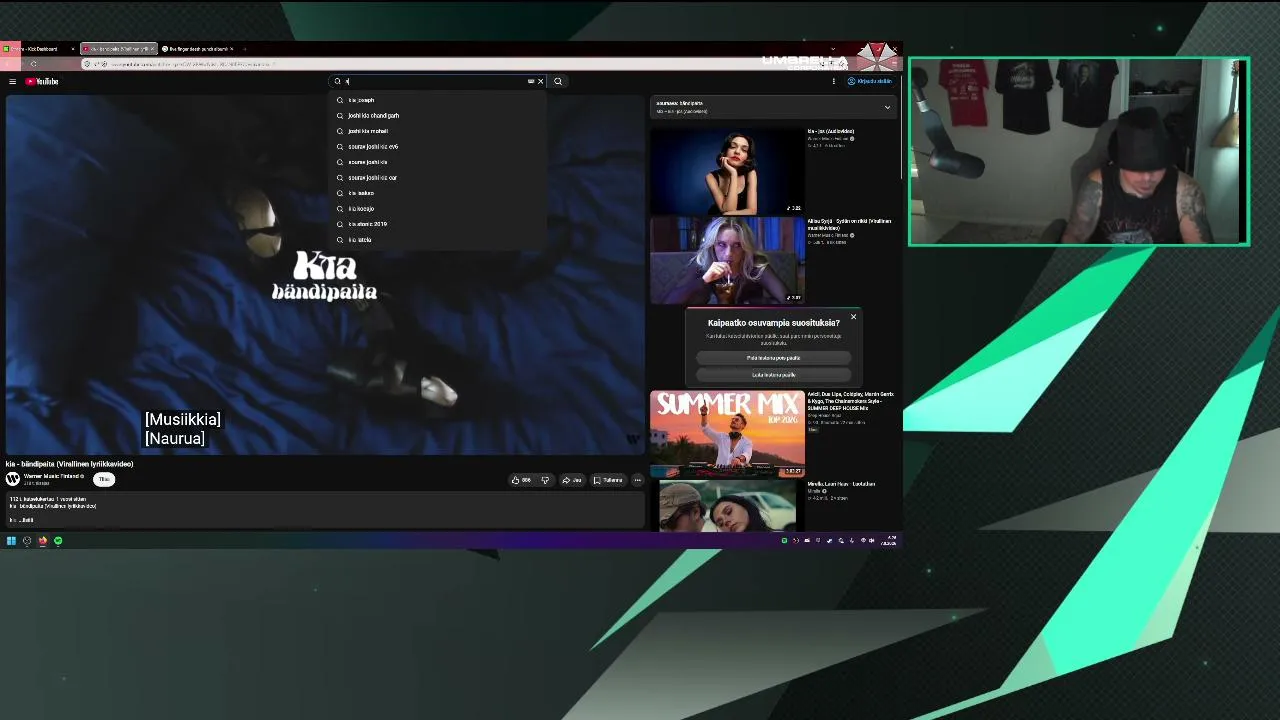Image resolution: width=1280 pixels, height=720 pixels.
Task: Expand the video description box
Action: click(324, 509)
